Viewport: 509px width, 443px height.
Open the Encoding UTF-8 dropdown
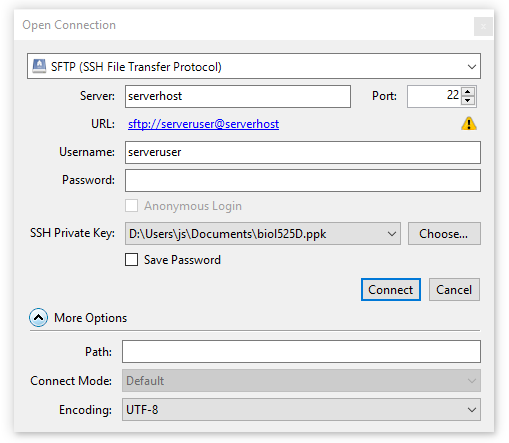(x=301, y=409)
